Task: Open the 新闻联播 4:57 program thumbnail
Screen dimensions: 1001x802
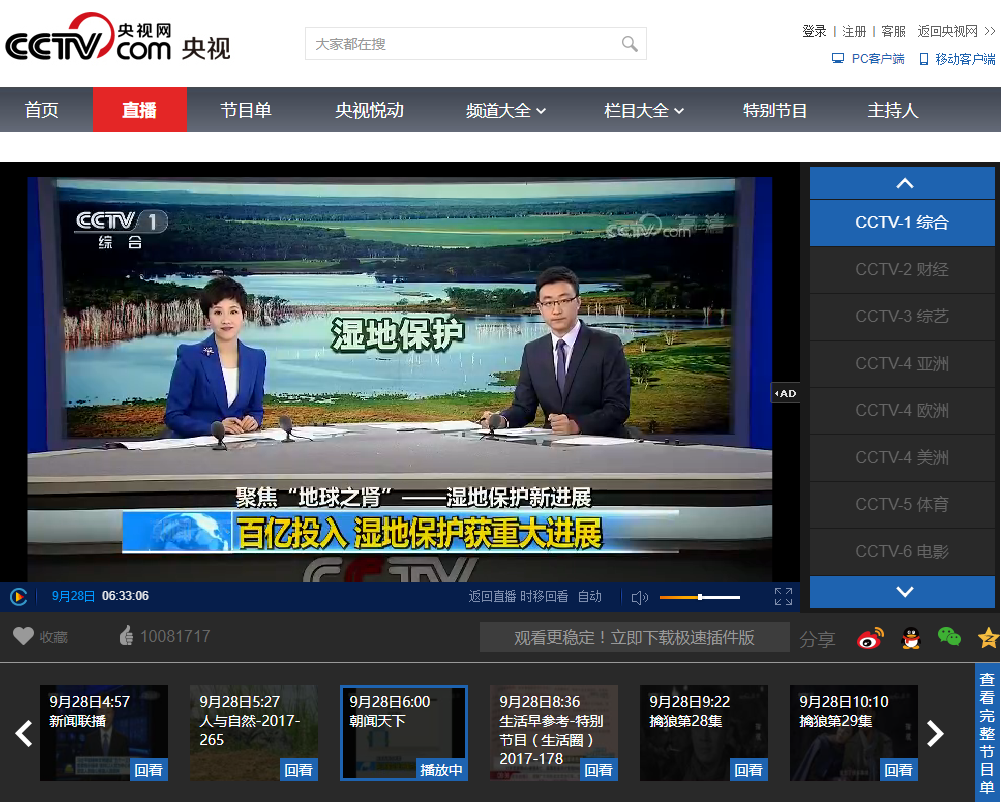Action: [103, 733]
